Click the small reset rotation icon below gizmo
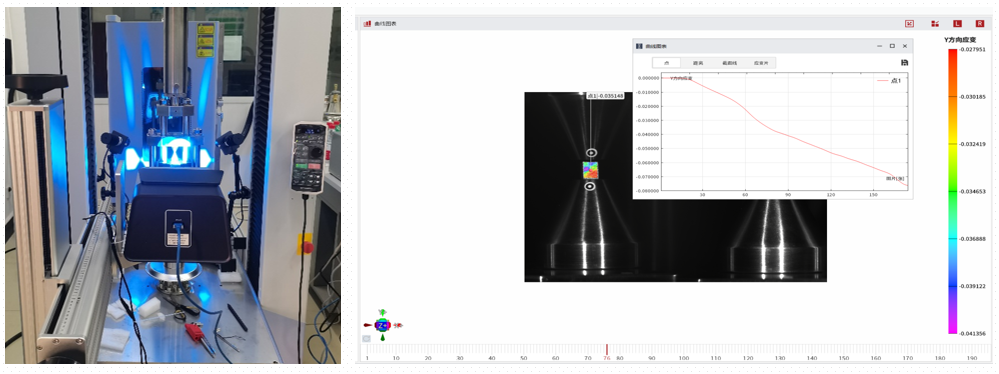 366,339
